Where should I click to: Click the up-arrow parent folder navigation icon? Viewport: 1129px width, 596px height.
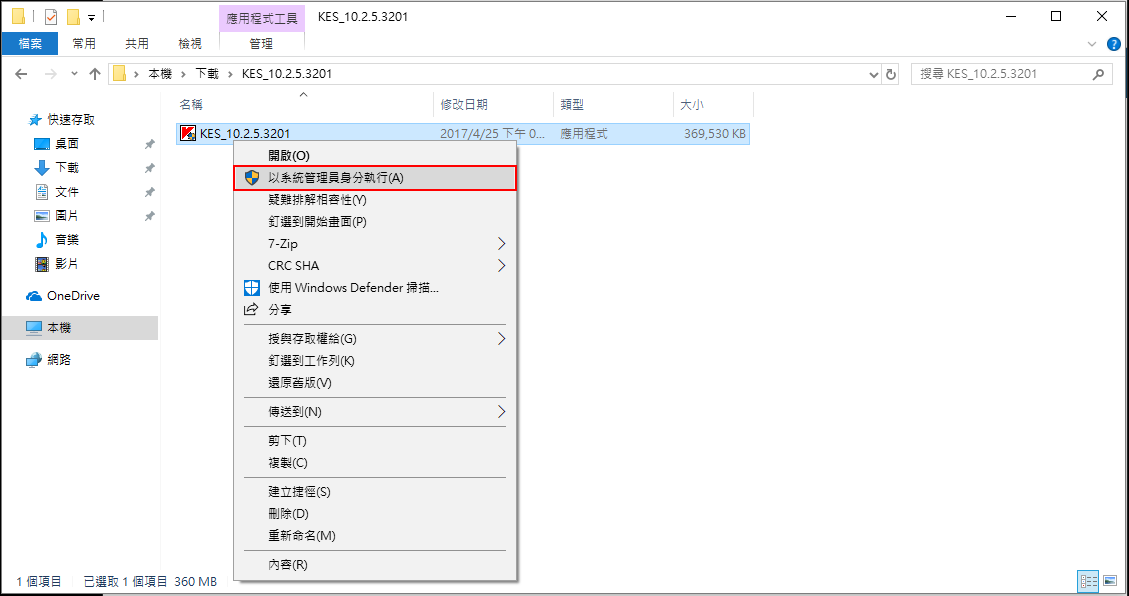tap(95, 74)
